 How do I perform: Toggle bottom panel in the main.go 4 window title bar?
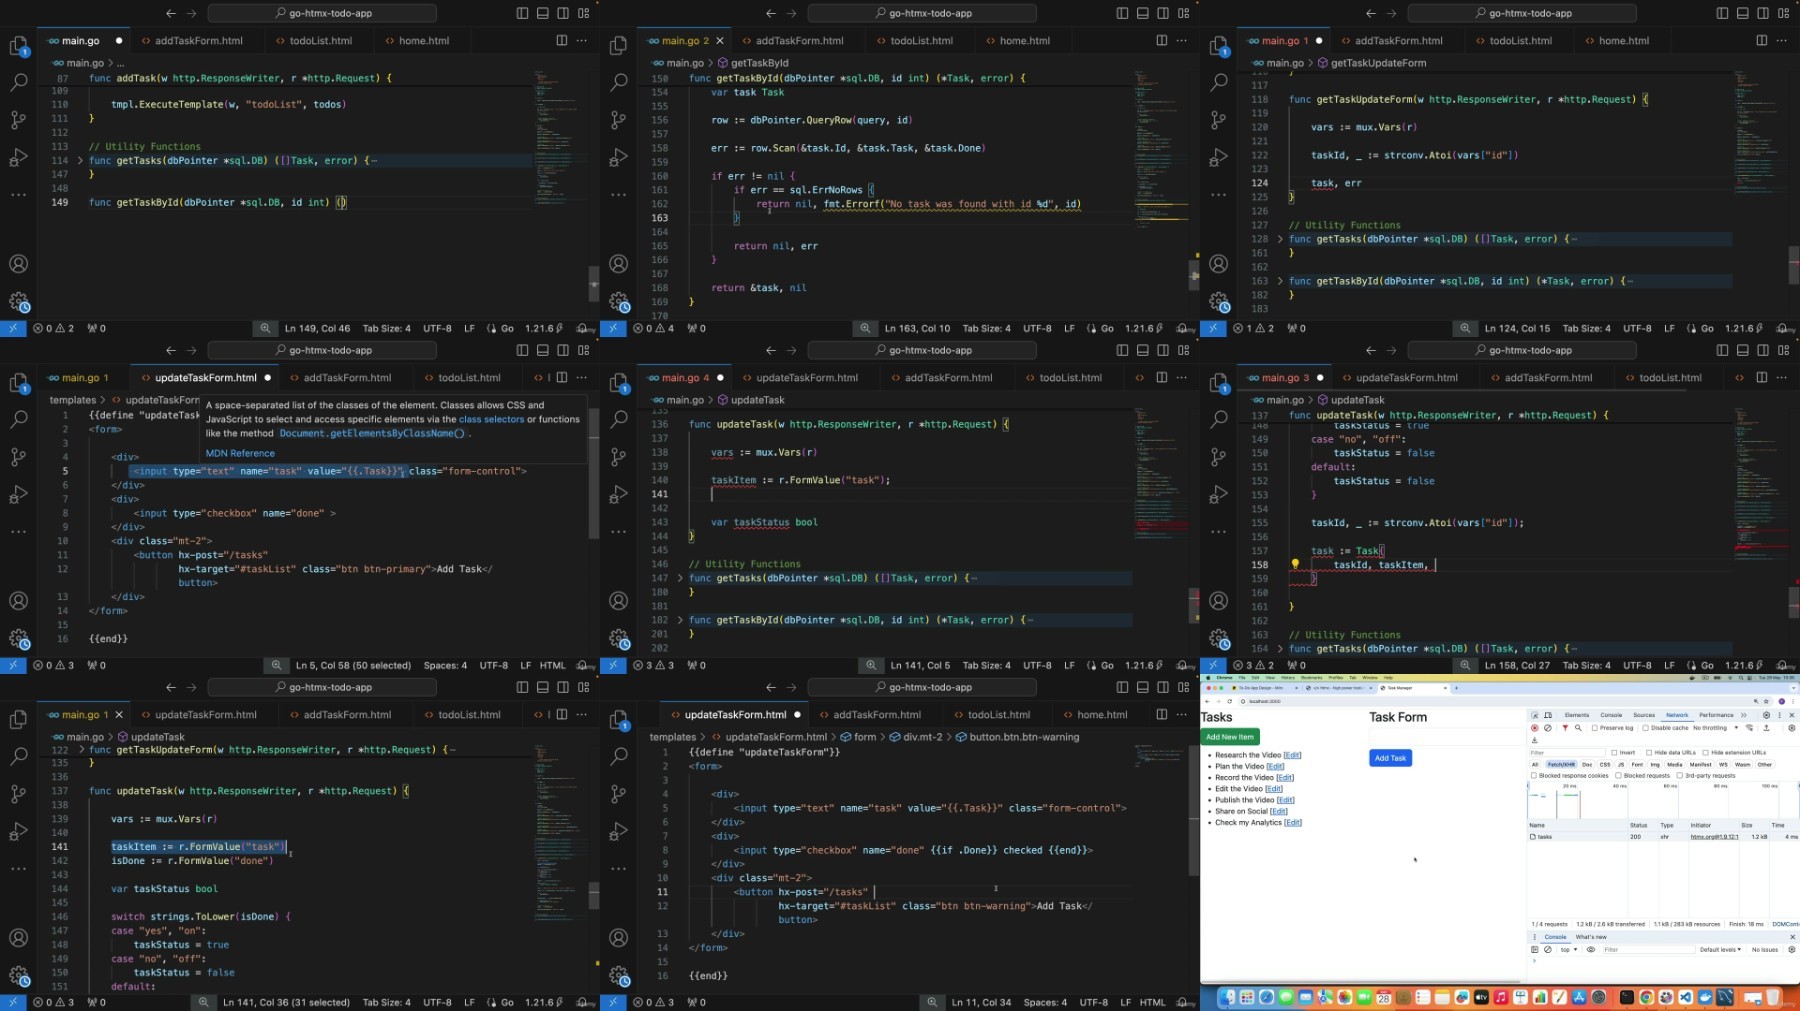click(x=1143, y=350)
